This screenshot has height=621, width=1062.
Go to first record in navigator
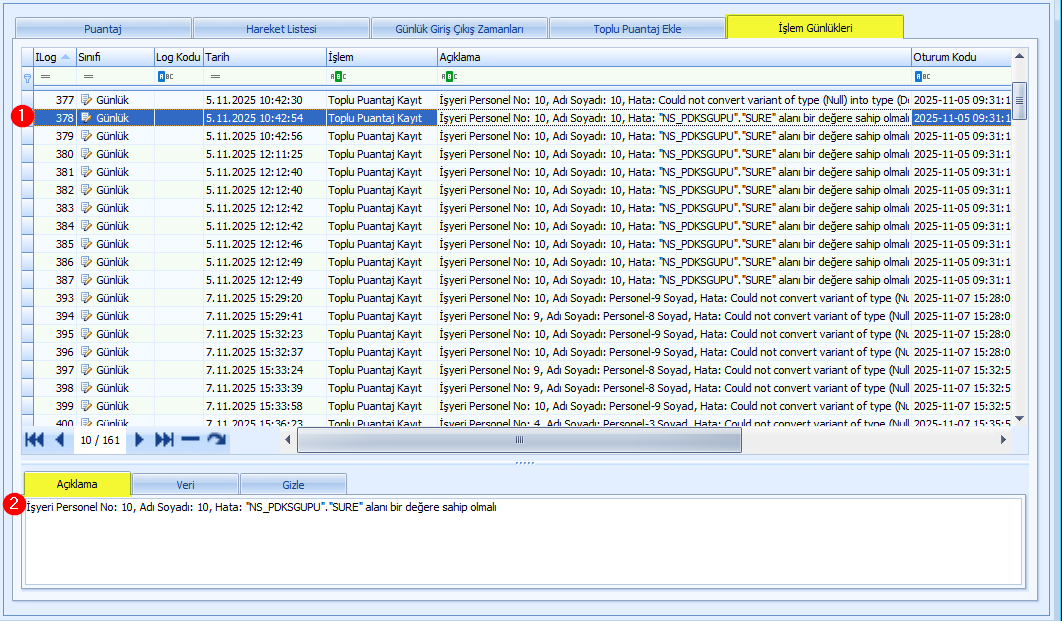[34, 440]
